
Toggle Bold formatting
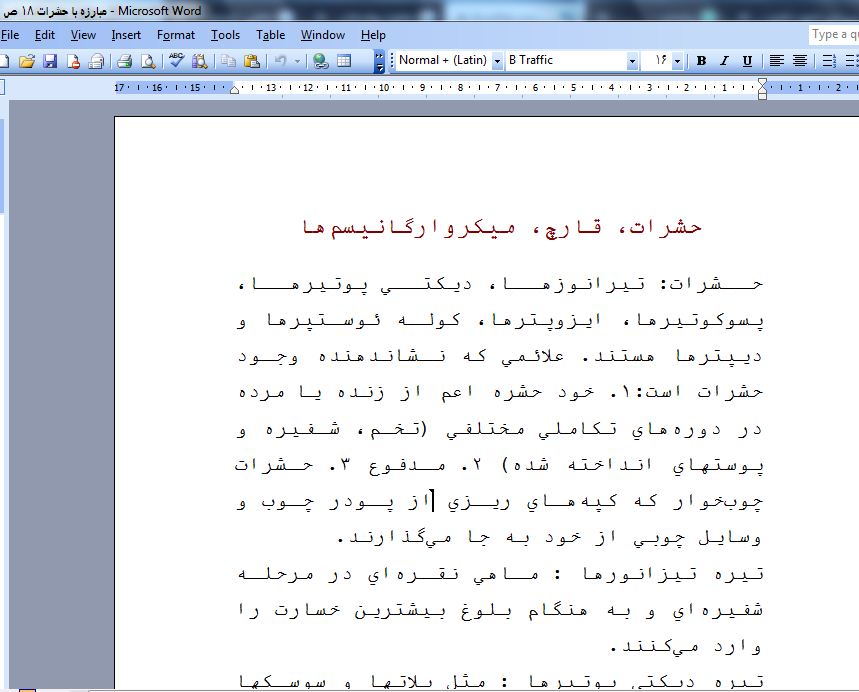coord(701,61)
